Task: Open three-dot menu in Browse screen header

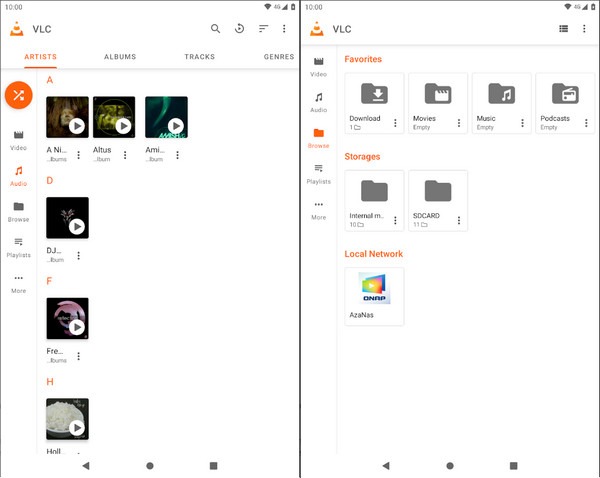Action: [x=584, y=29]
